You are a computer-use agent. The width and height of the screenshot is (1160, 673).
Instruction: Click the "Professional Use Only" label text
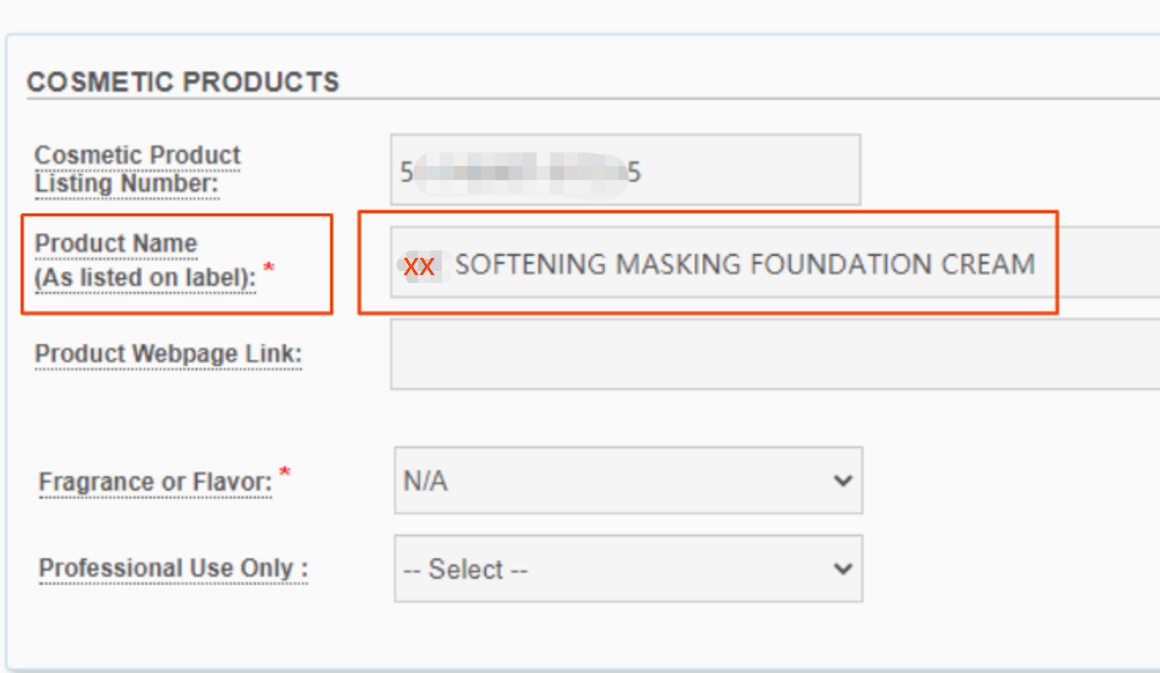[x=172, y=569]
